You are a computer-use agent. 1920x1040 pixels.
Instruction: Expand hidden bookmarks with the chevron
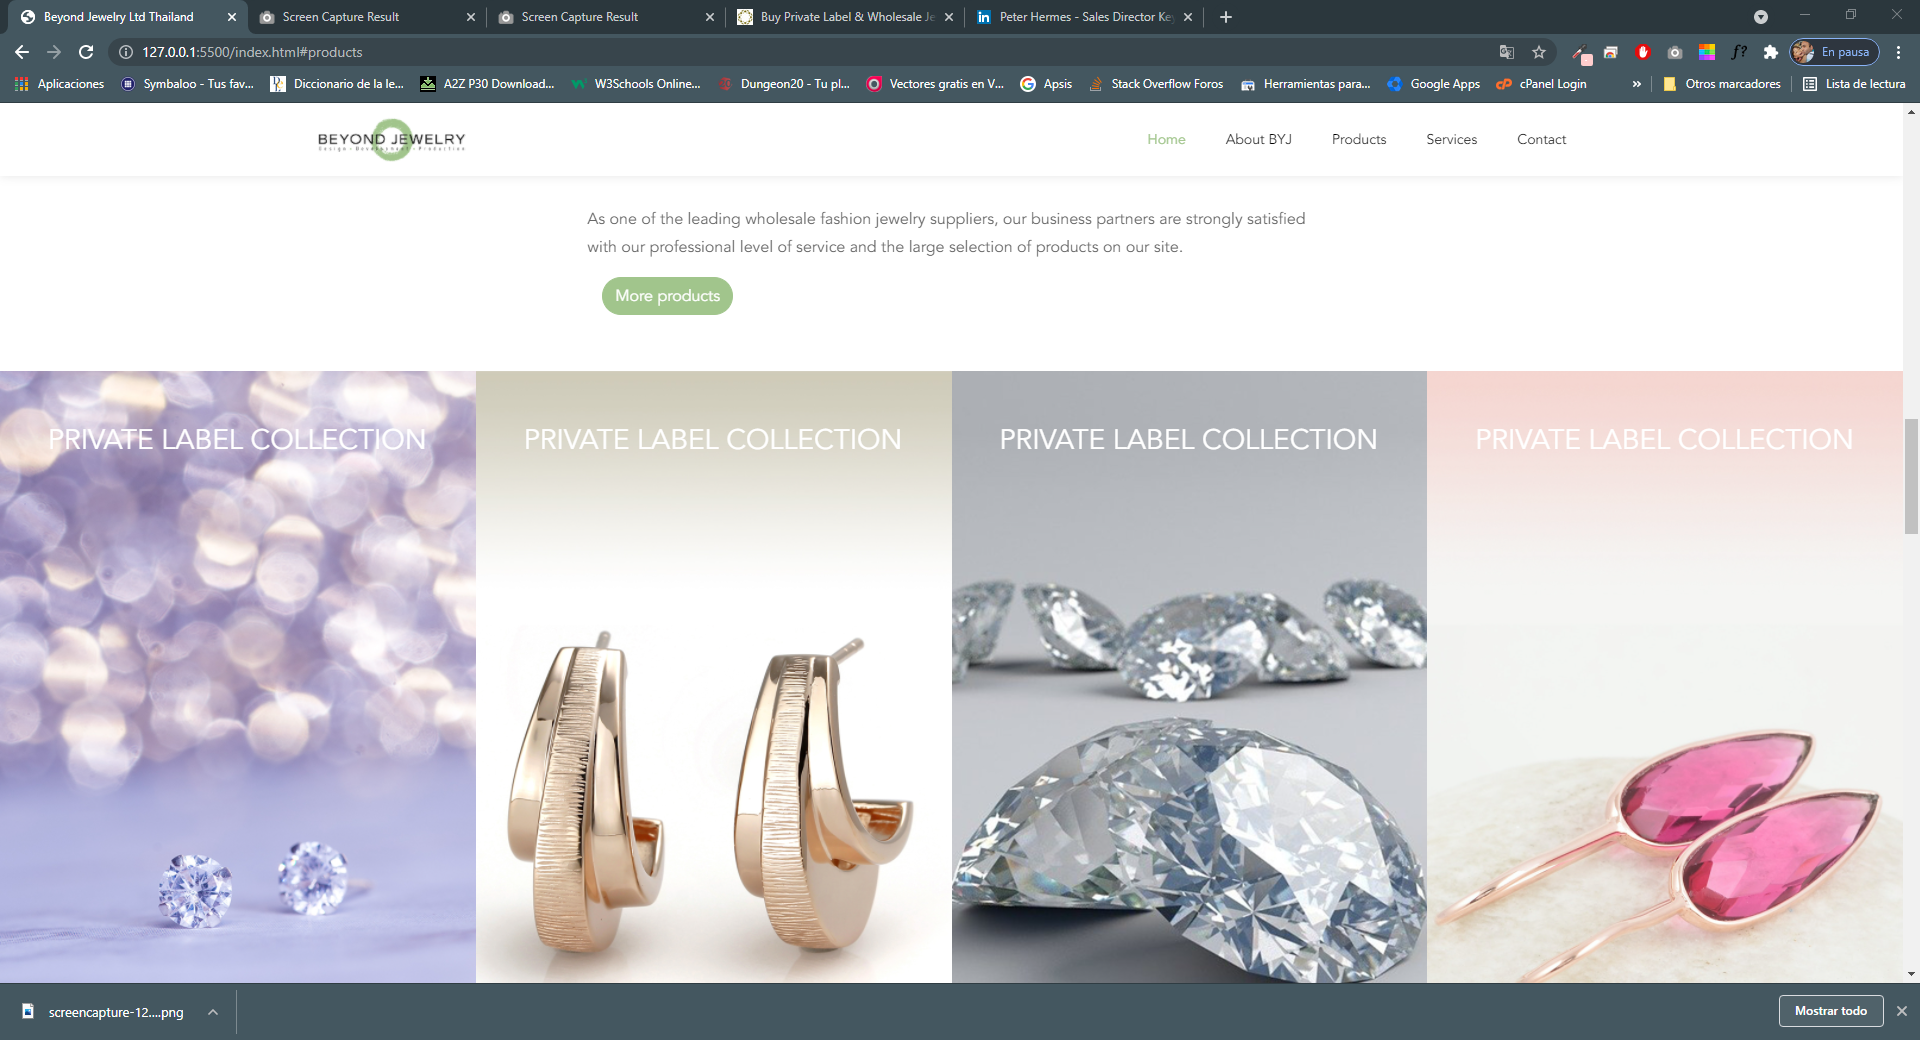click(1636, 84)
